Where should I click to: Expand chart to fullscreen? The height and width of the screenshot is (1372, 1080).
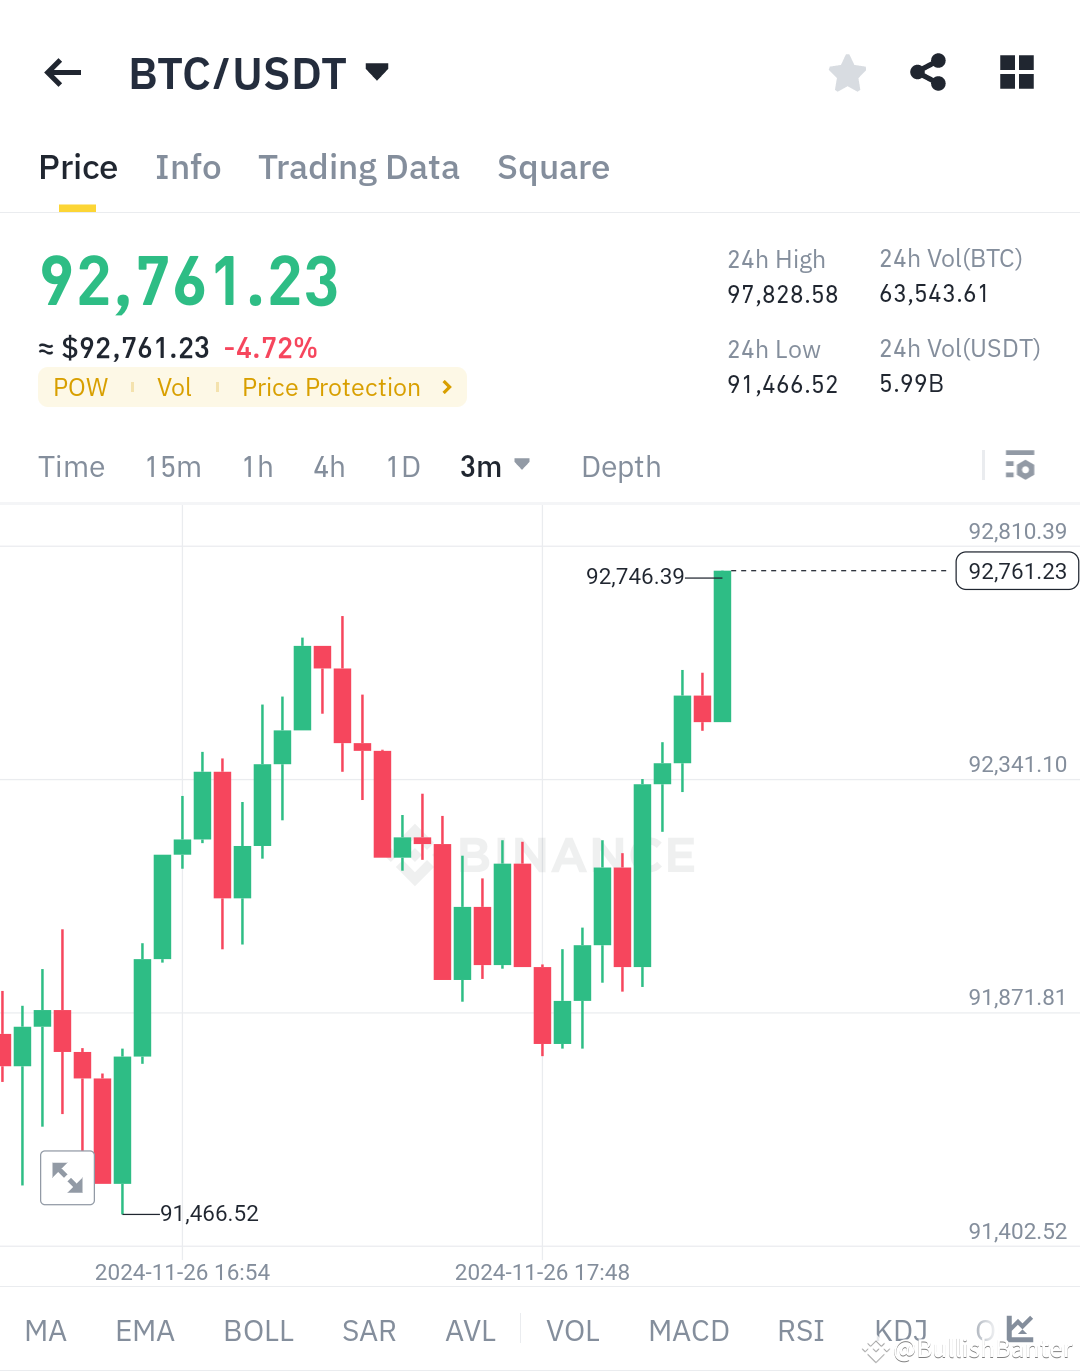pyautogui.click(x=67, y=1177)
